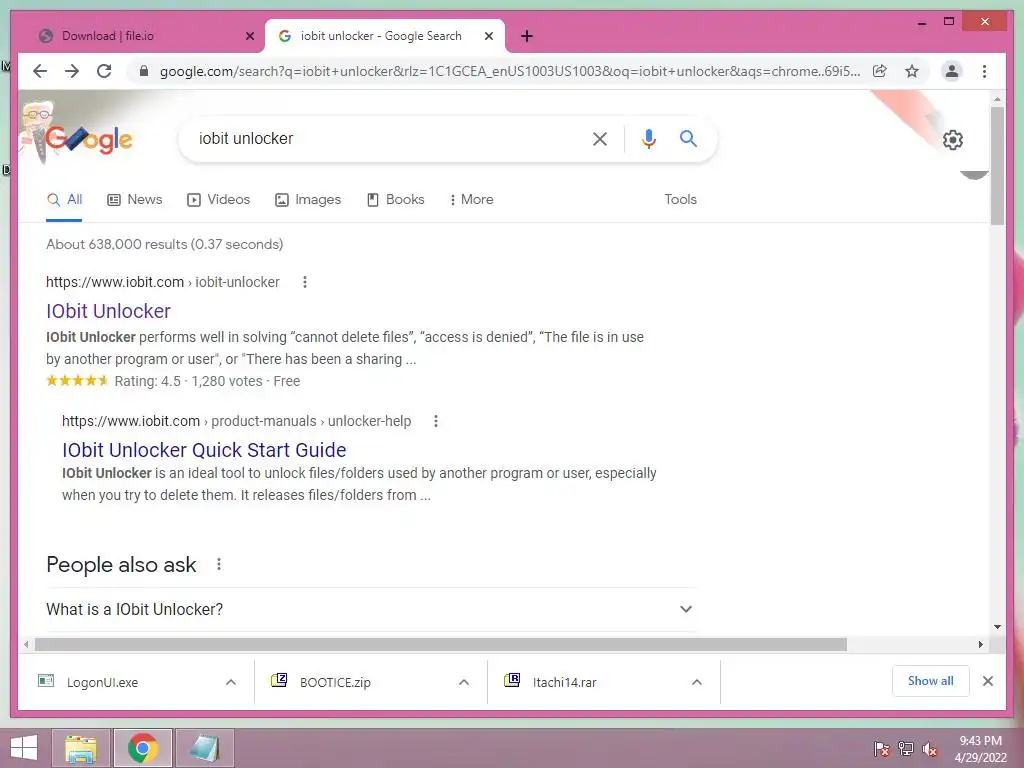1024x768 pixels.
Task: Open the Action Center flag tray icon
Action: pos(882,748)
